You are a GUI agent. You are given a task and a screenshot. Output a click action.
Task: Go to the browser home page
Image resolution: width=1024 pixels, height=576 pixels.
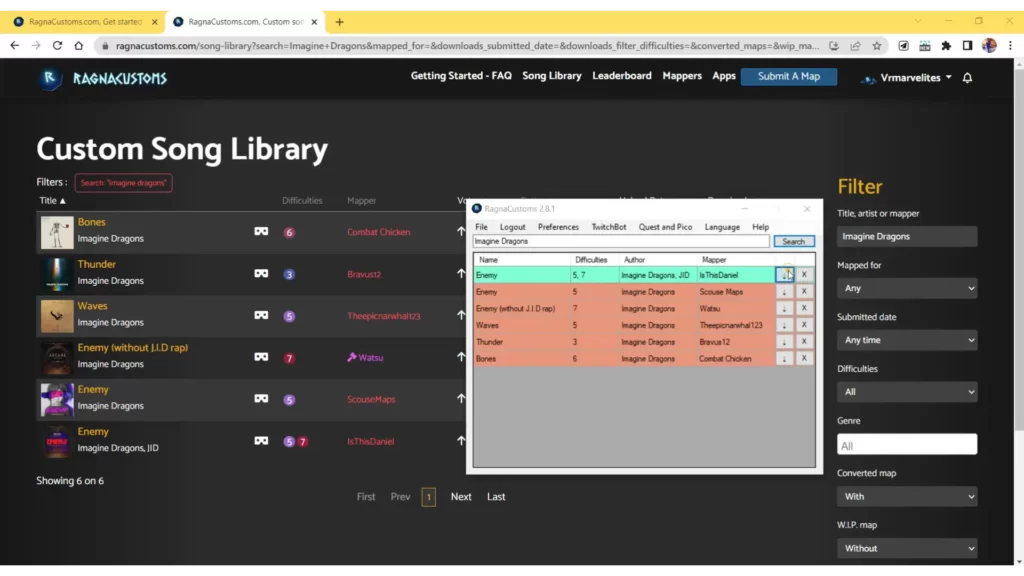(x=79, y=46)
